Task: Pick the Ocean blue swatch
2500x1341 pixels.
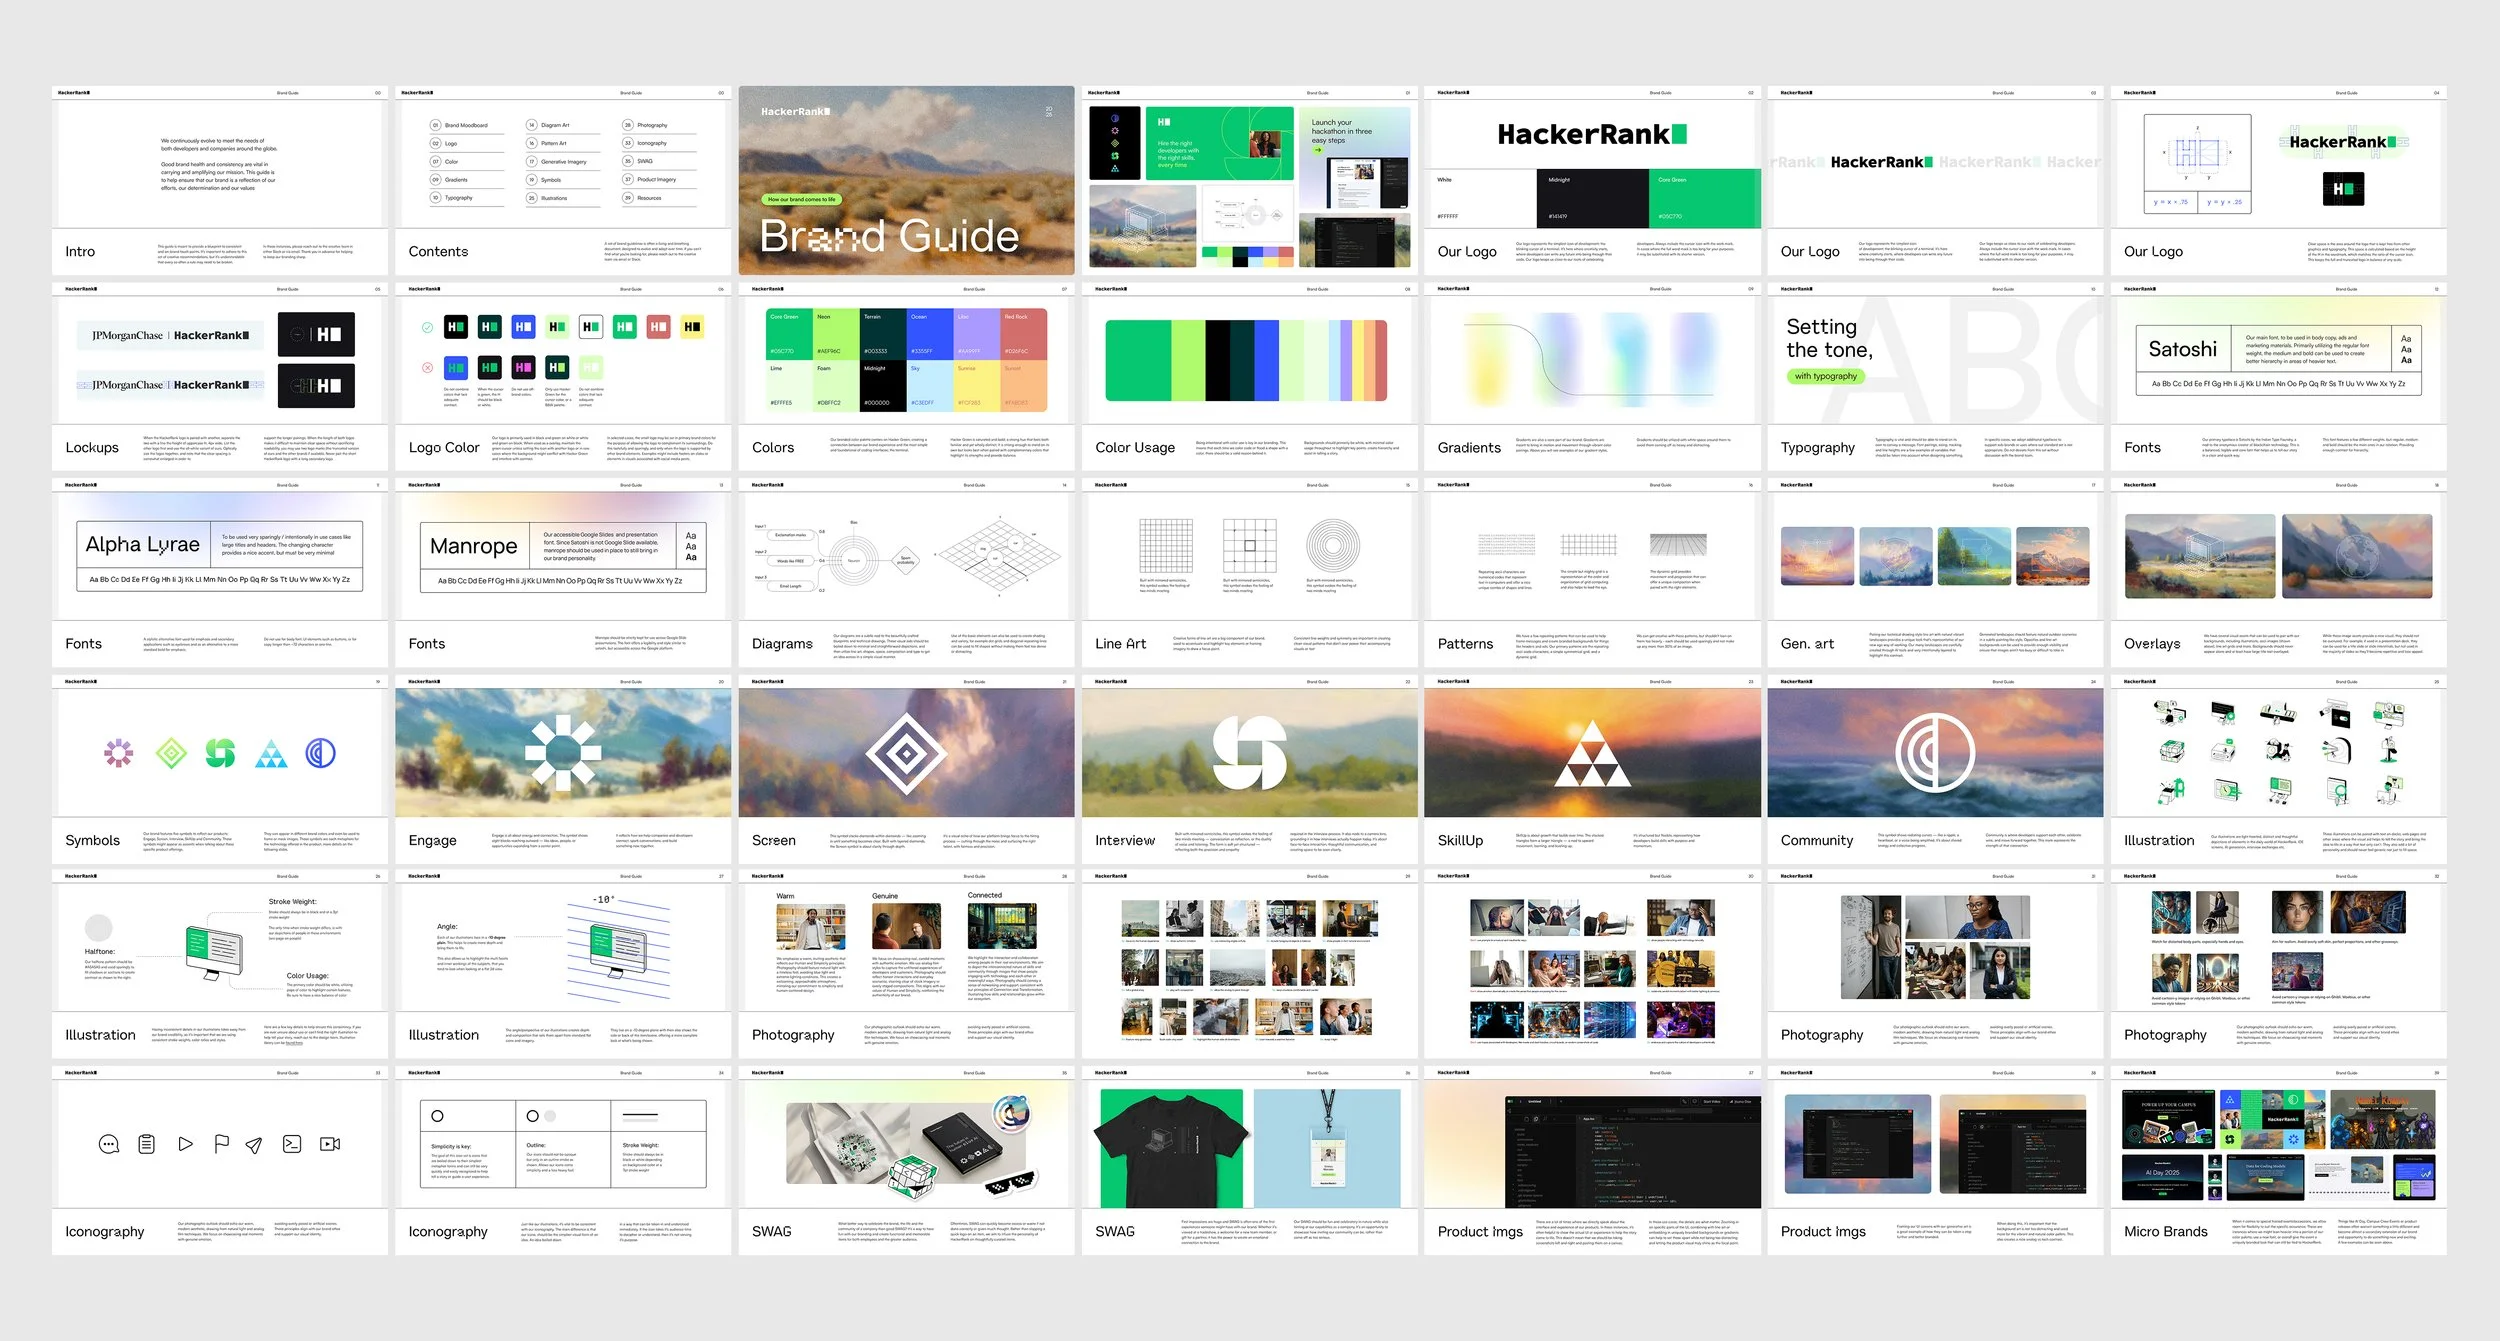Action: [931, 334]
